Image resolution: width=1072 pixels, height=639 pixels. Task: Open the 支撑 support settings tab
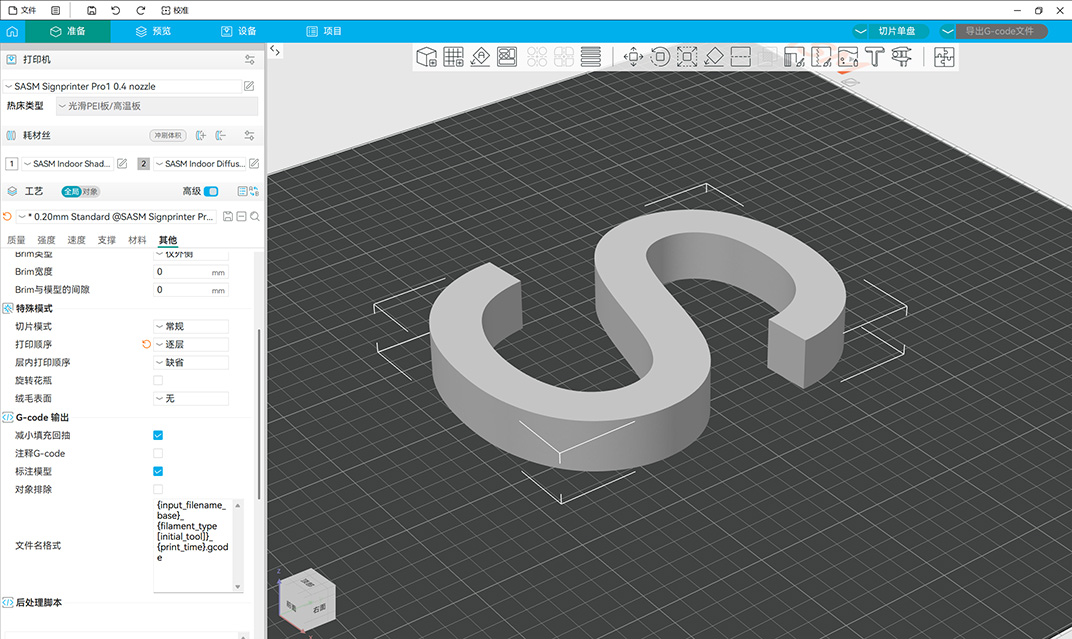pos(107,240)
